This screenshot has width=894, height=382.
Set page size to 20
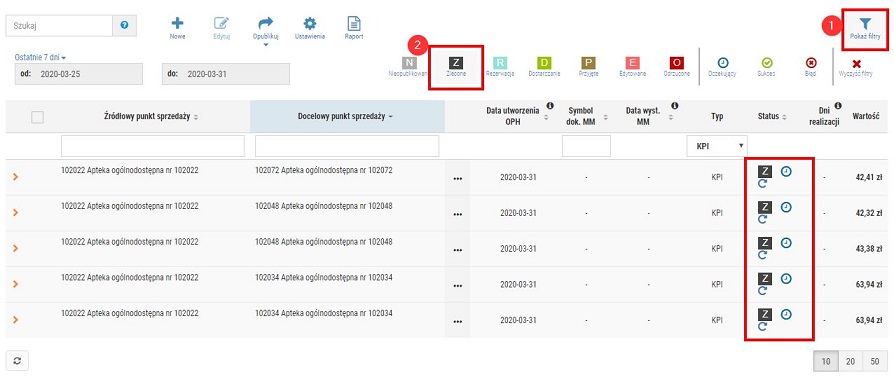(850, 361)
